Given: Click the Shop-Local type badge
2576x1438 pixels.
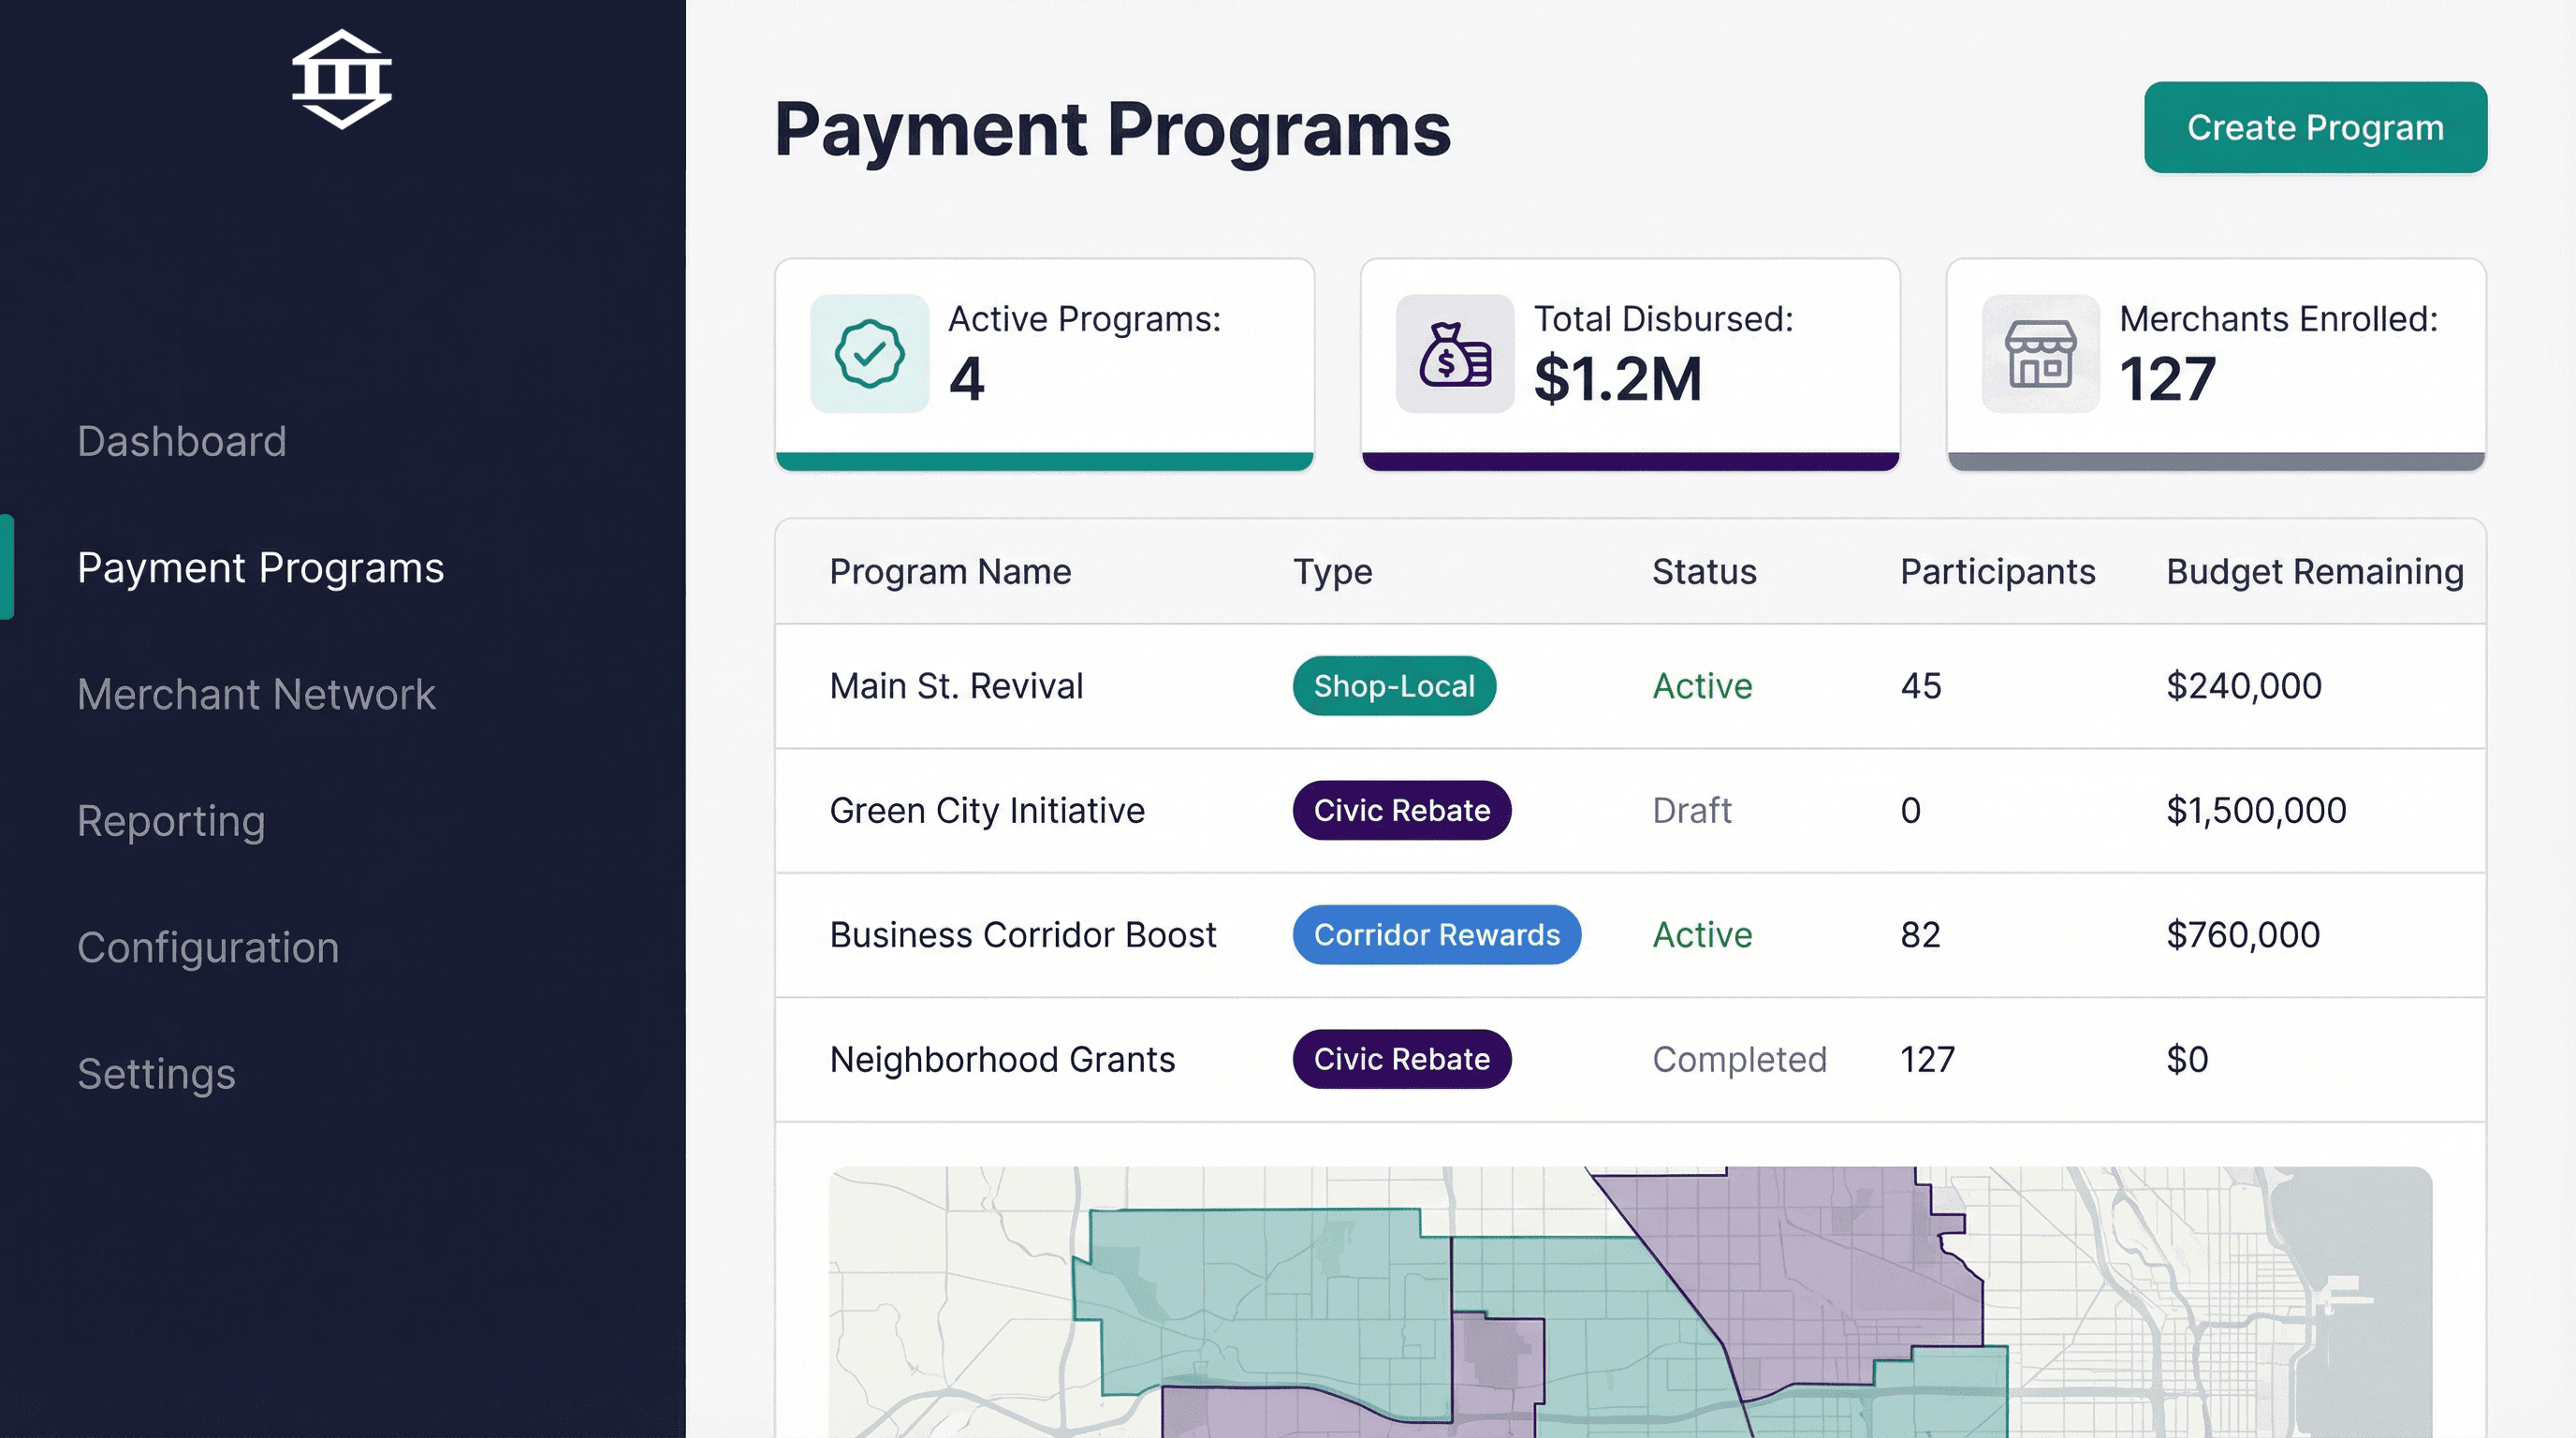Looking at the screenshot, I should click(x=1394, y=686).
